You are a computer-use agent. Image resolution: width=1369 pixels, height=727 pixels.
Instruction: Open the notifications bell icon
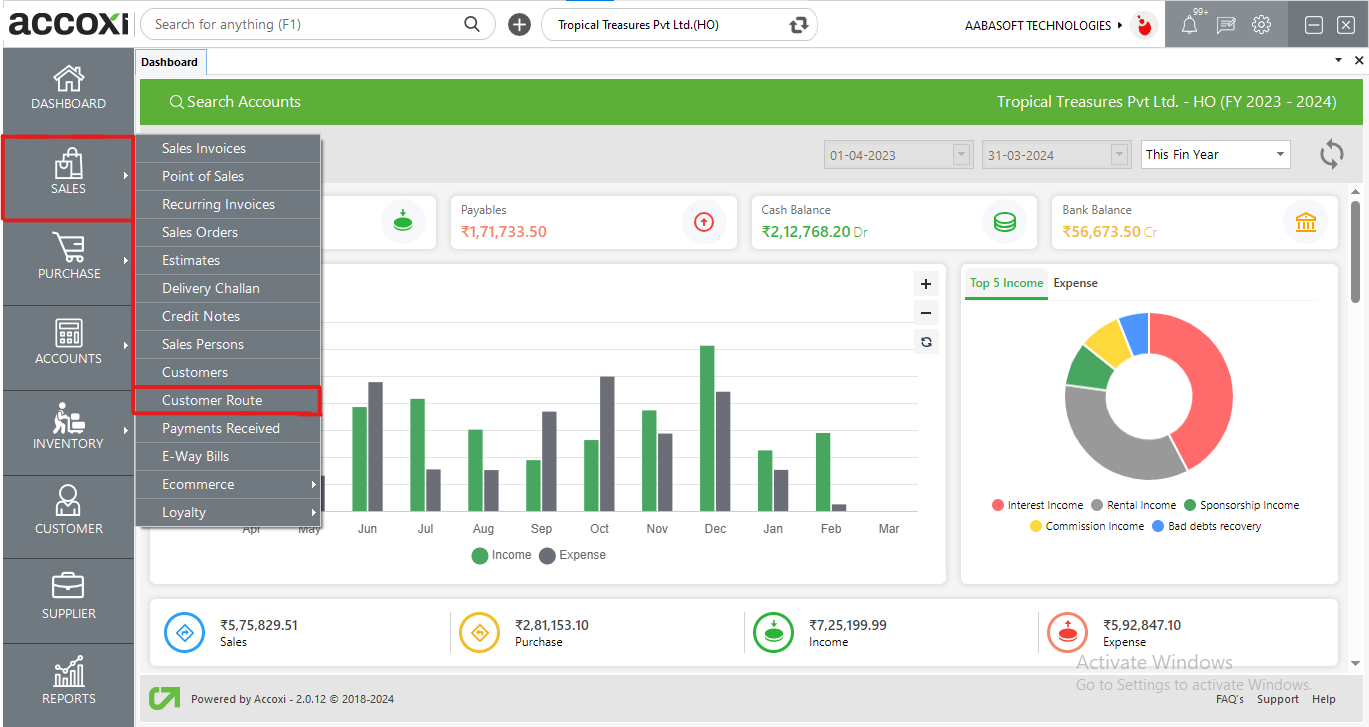(1189, 26)
